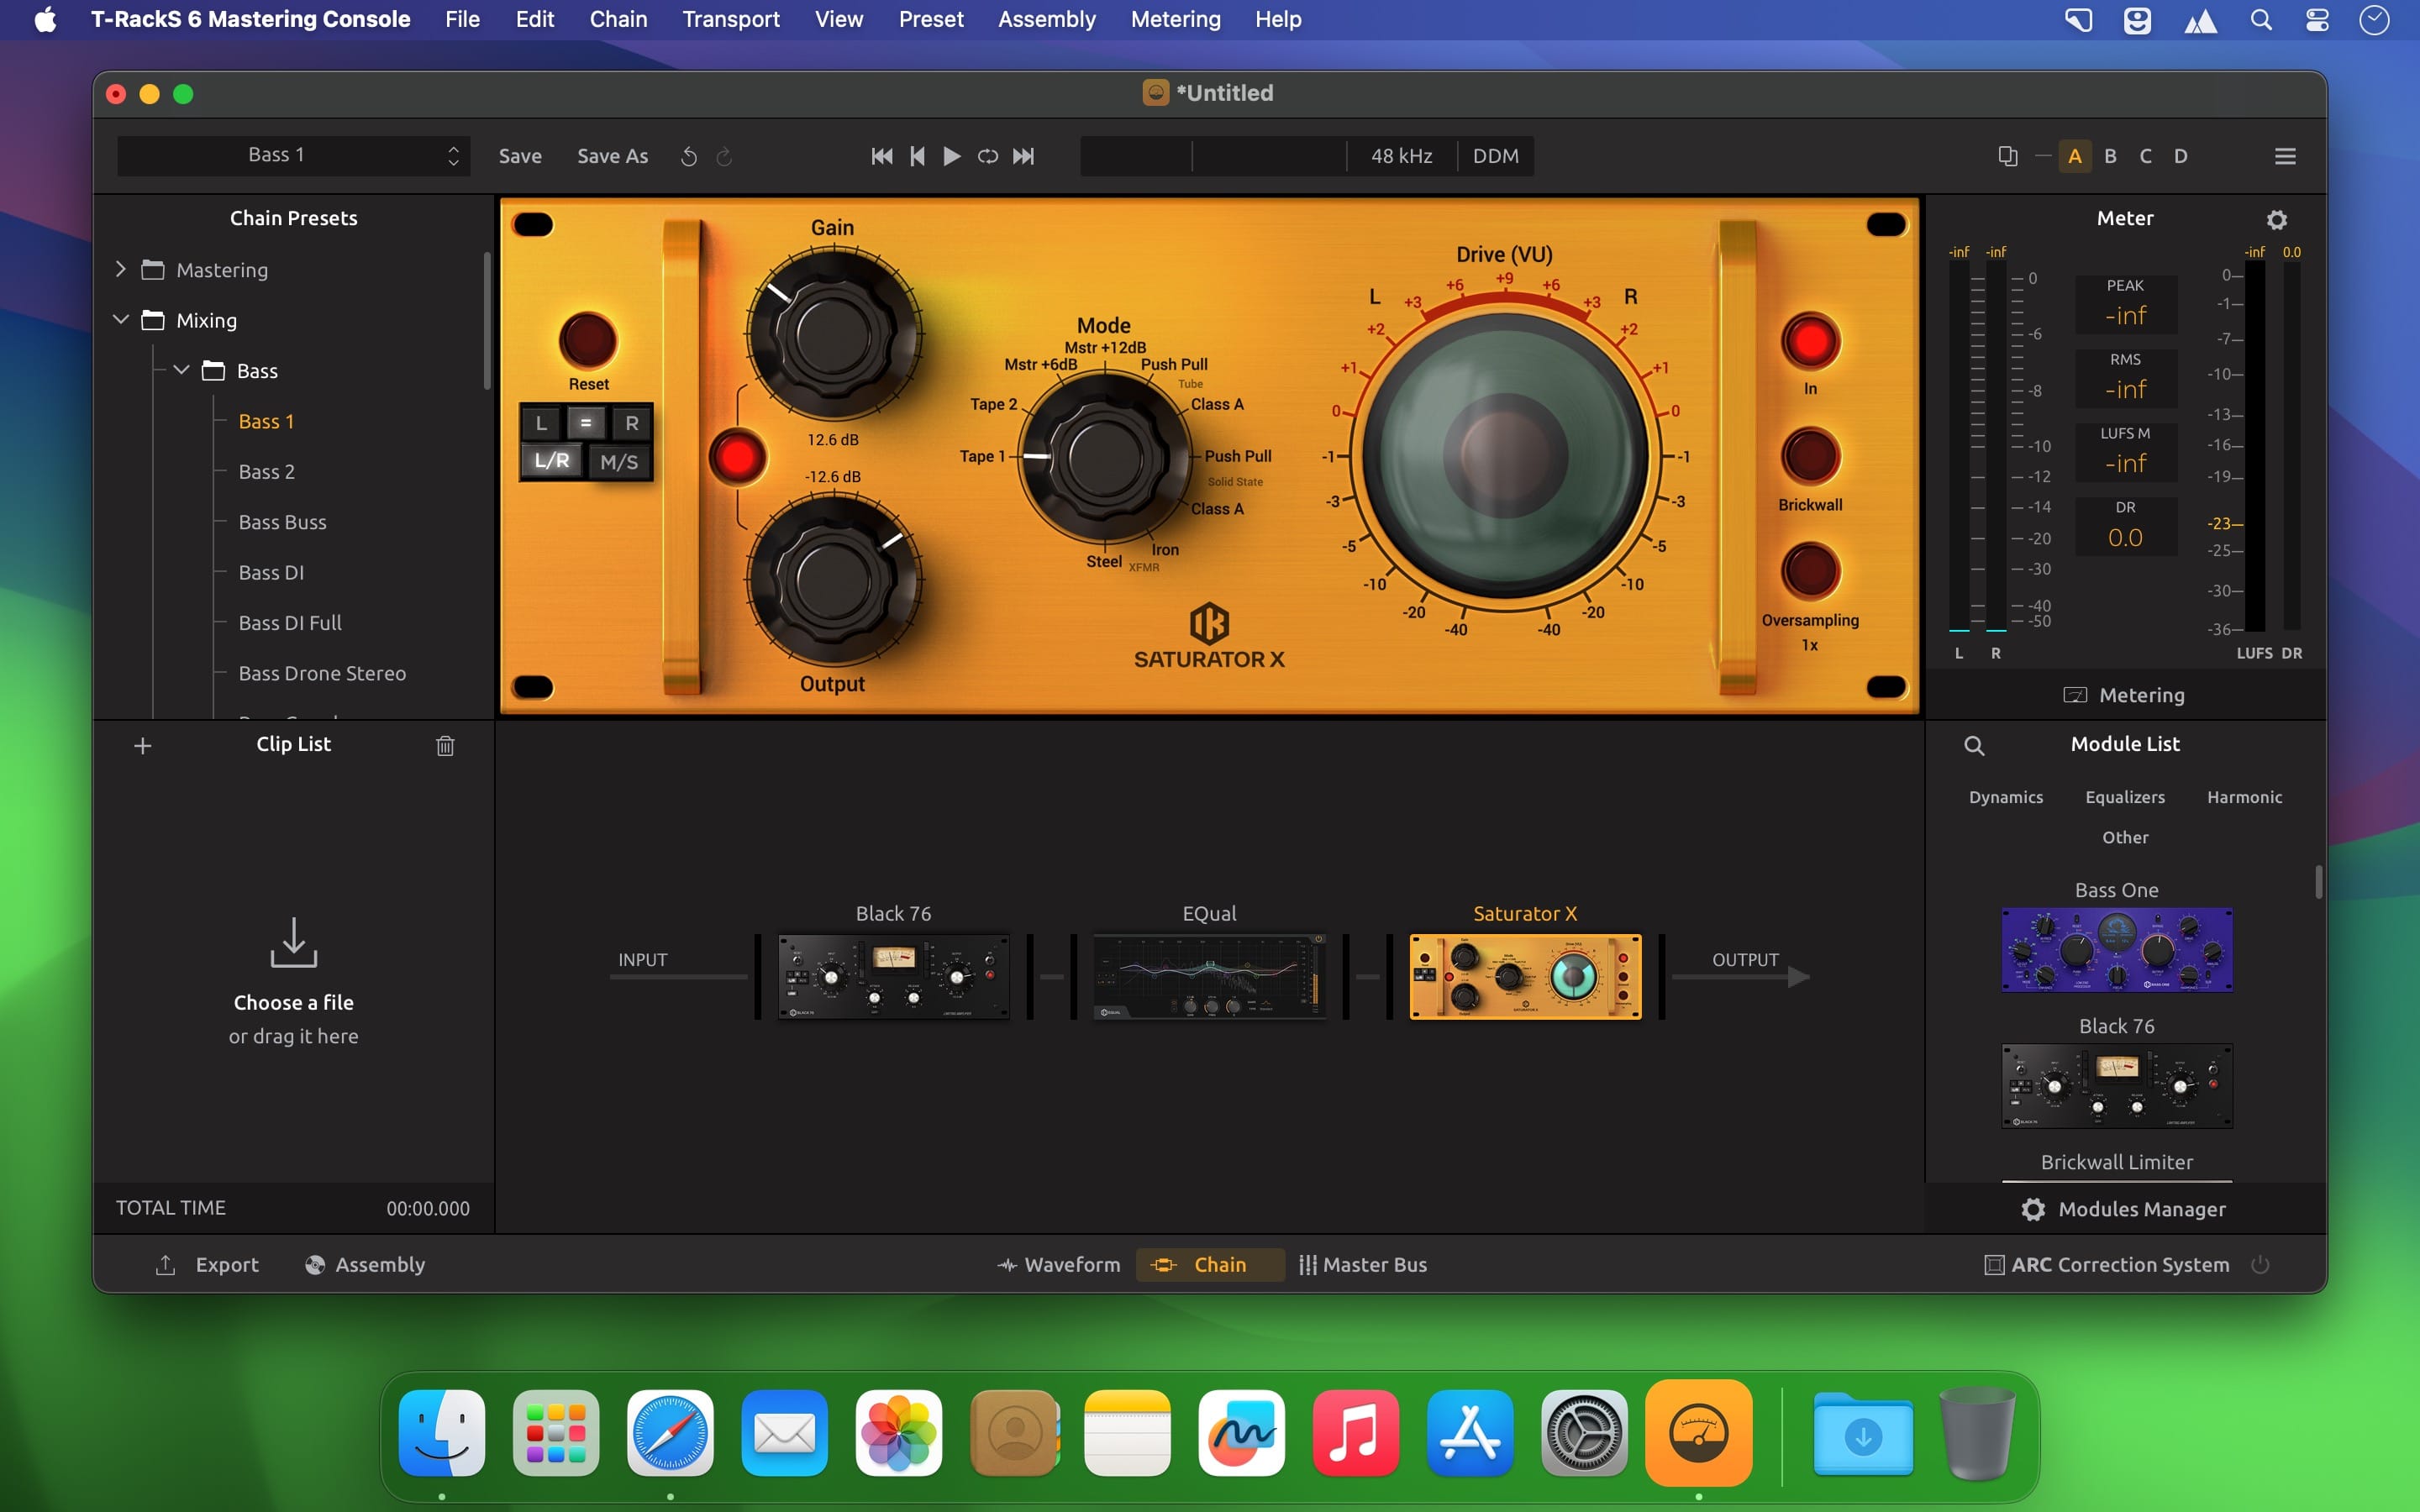Click the copy snapshot icon beside A
The image size is (2420, 1512).
(x=2007, y=156)
